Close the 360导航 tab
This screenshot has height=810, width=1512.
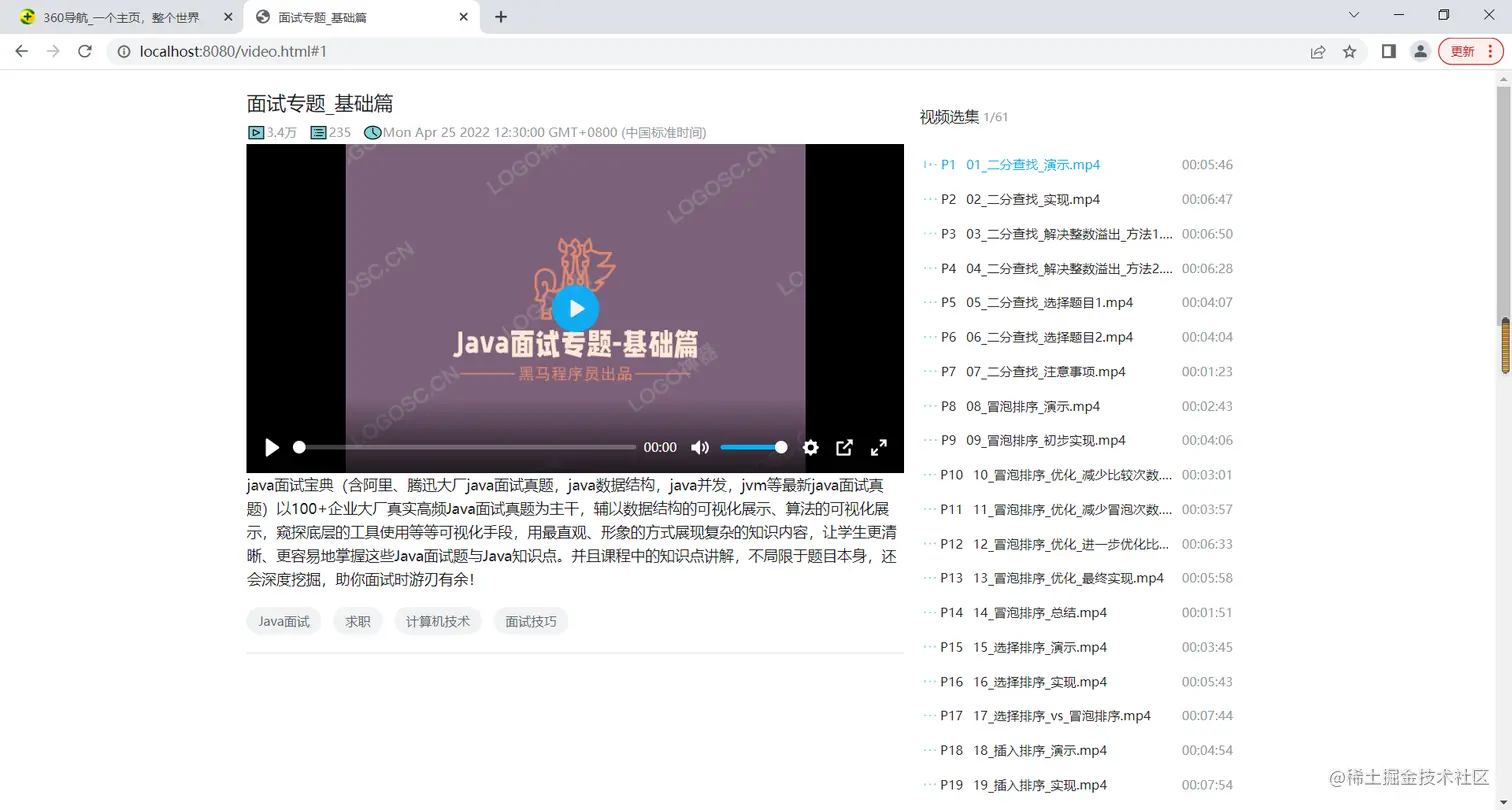227,17
